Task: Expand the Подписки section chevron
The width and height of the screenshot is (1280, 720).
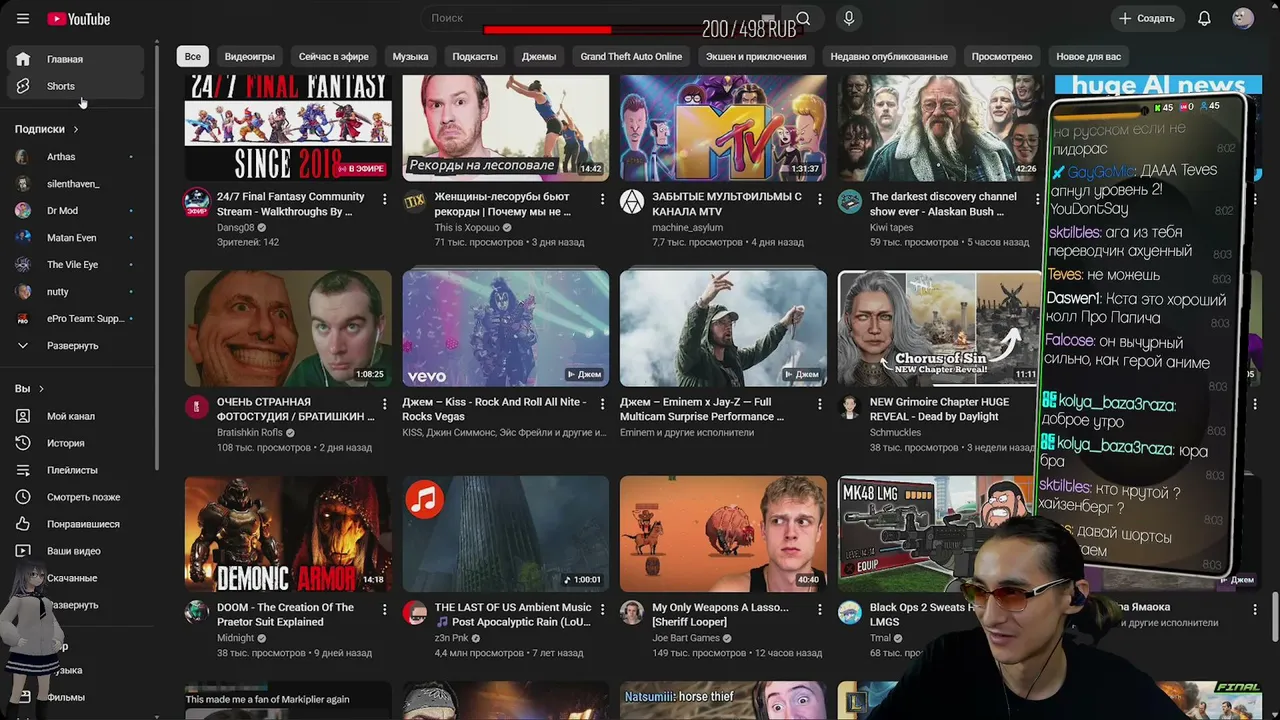Action: 76,129
